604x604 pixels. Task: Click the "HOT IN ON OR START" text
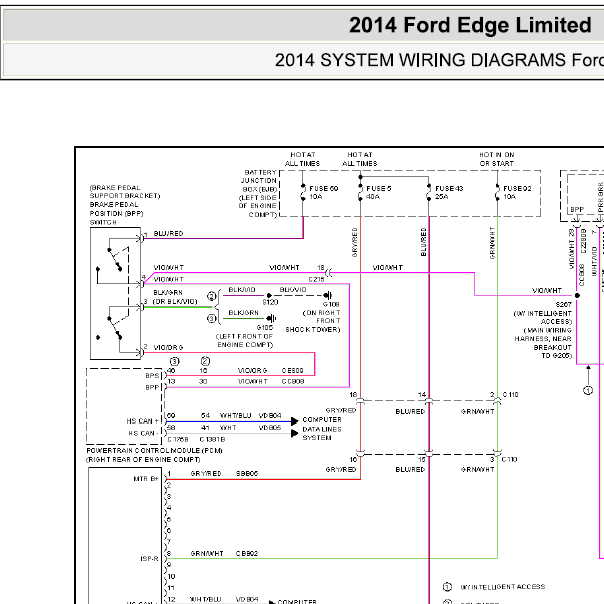click(x=497, y=159)
